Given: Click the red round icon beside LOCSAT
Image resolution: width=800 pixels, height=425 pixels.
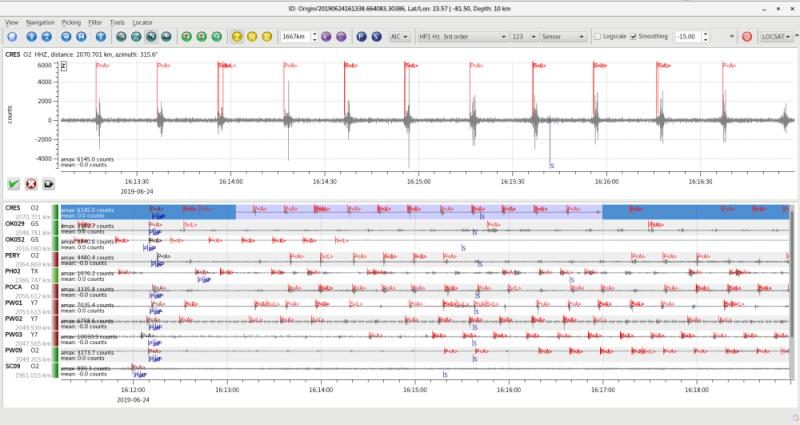Looking at the screenshot, I should click(747, 37).
